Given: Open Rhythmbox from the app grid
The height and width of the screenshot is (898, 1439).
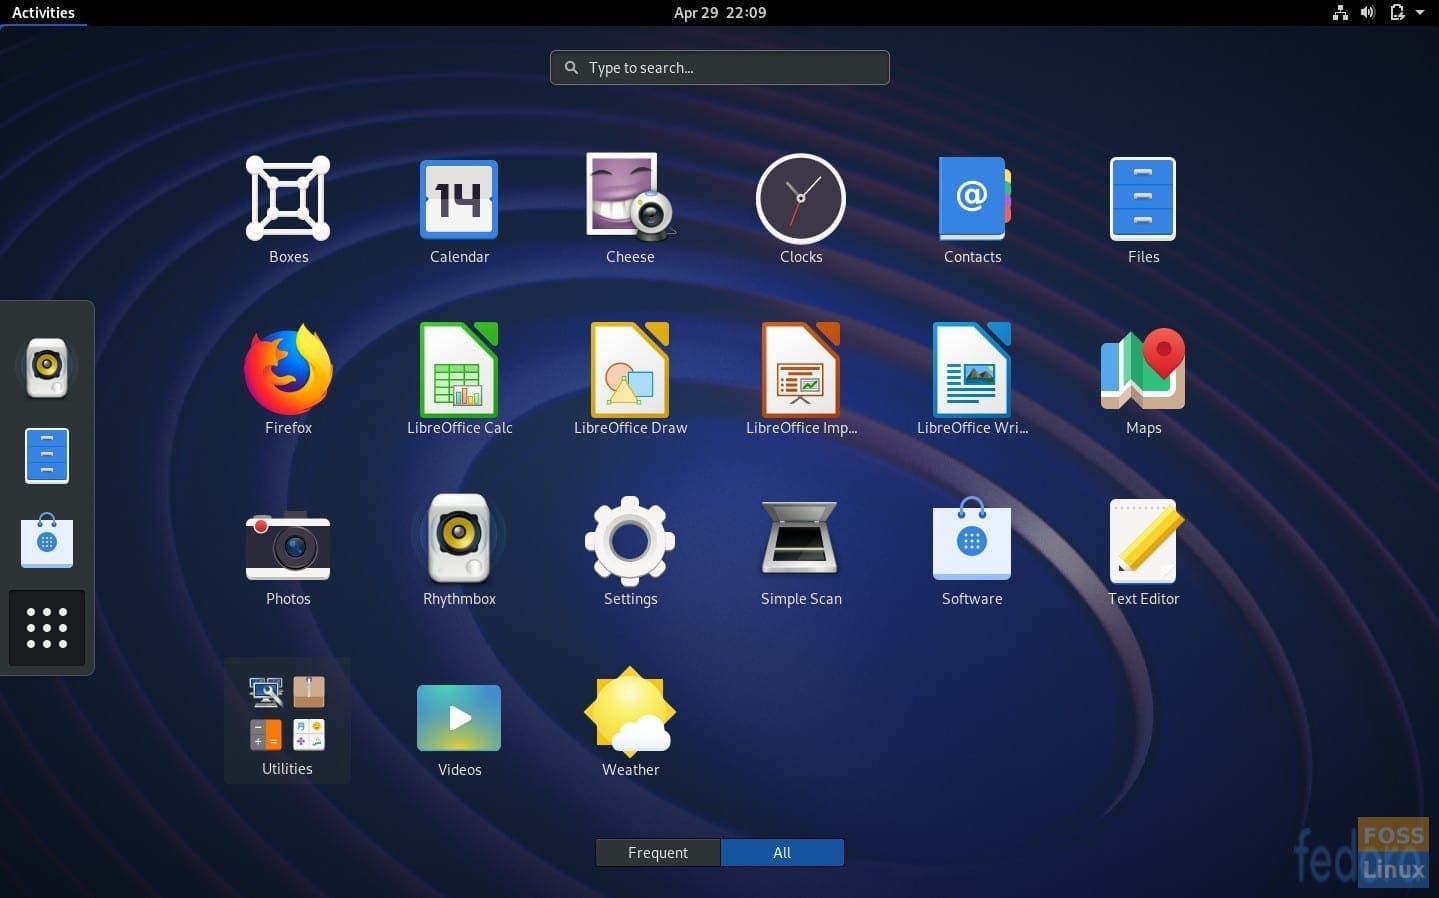Looking at the screenshot, I should click(459, 538).
